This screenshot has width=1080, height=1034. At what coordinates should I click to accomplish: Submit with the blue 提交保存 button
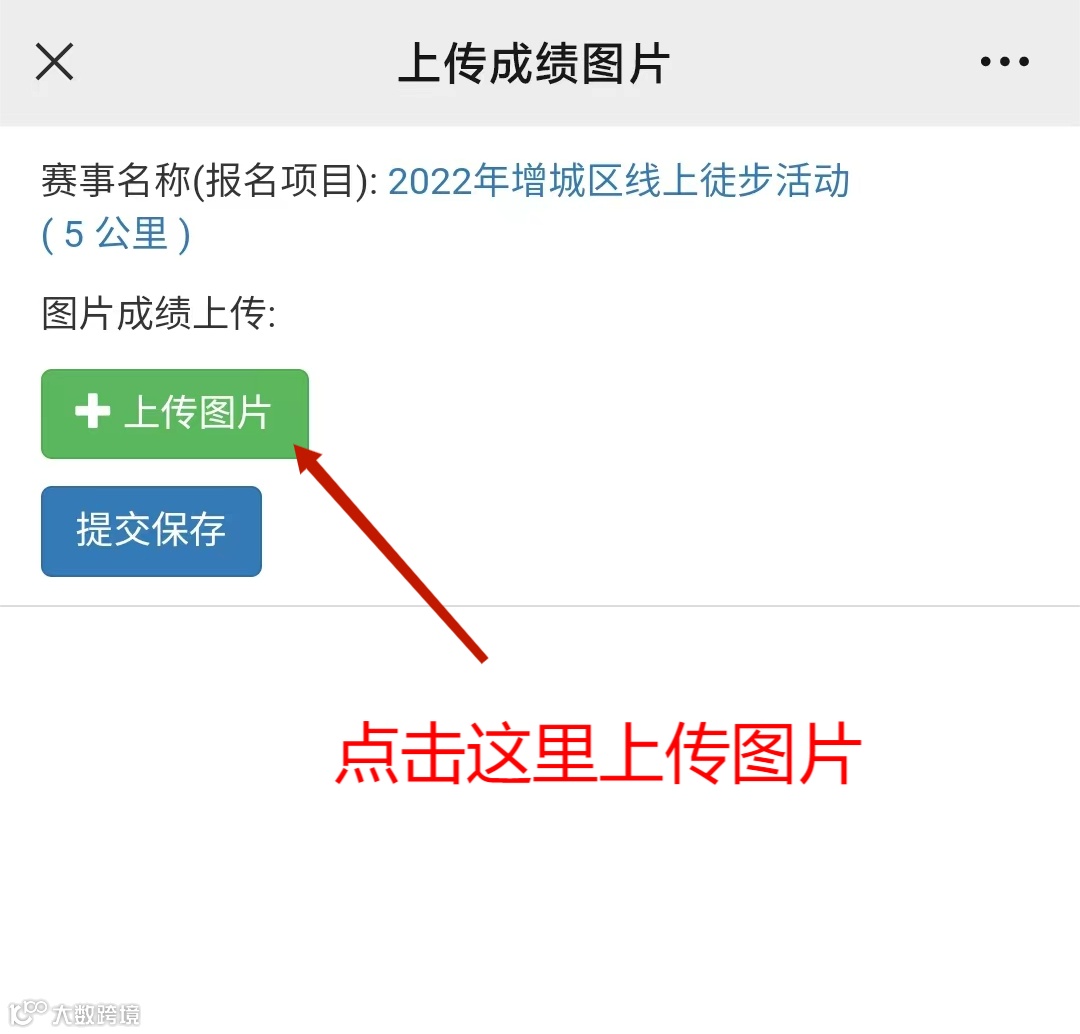pos(152,531)
